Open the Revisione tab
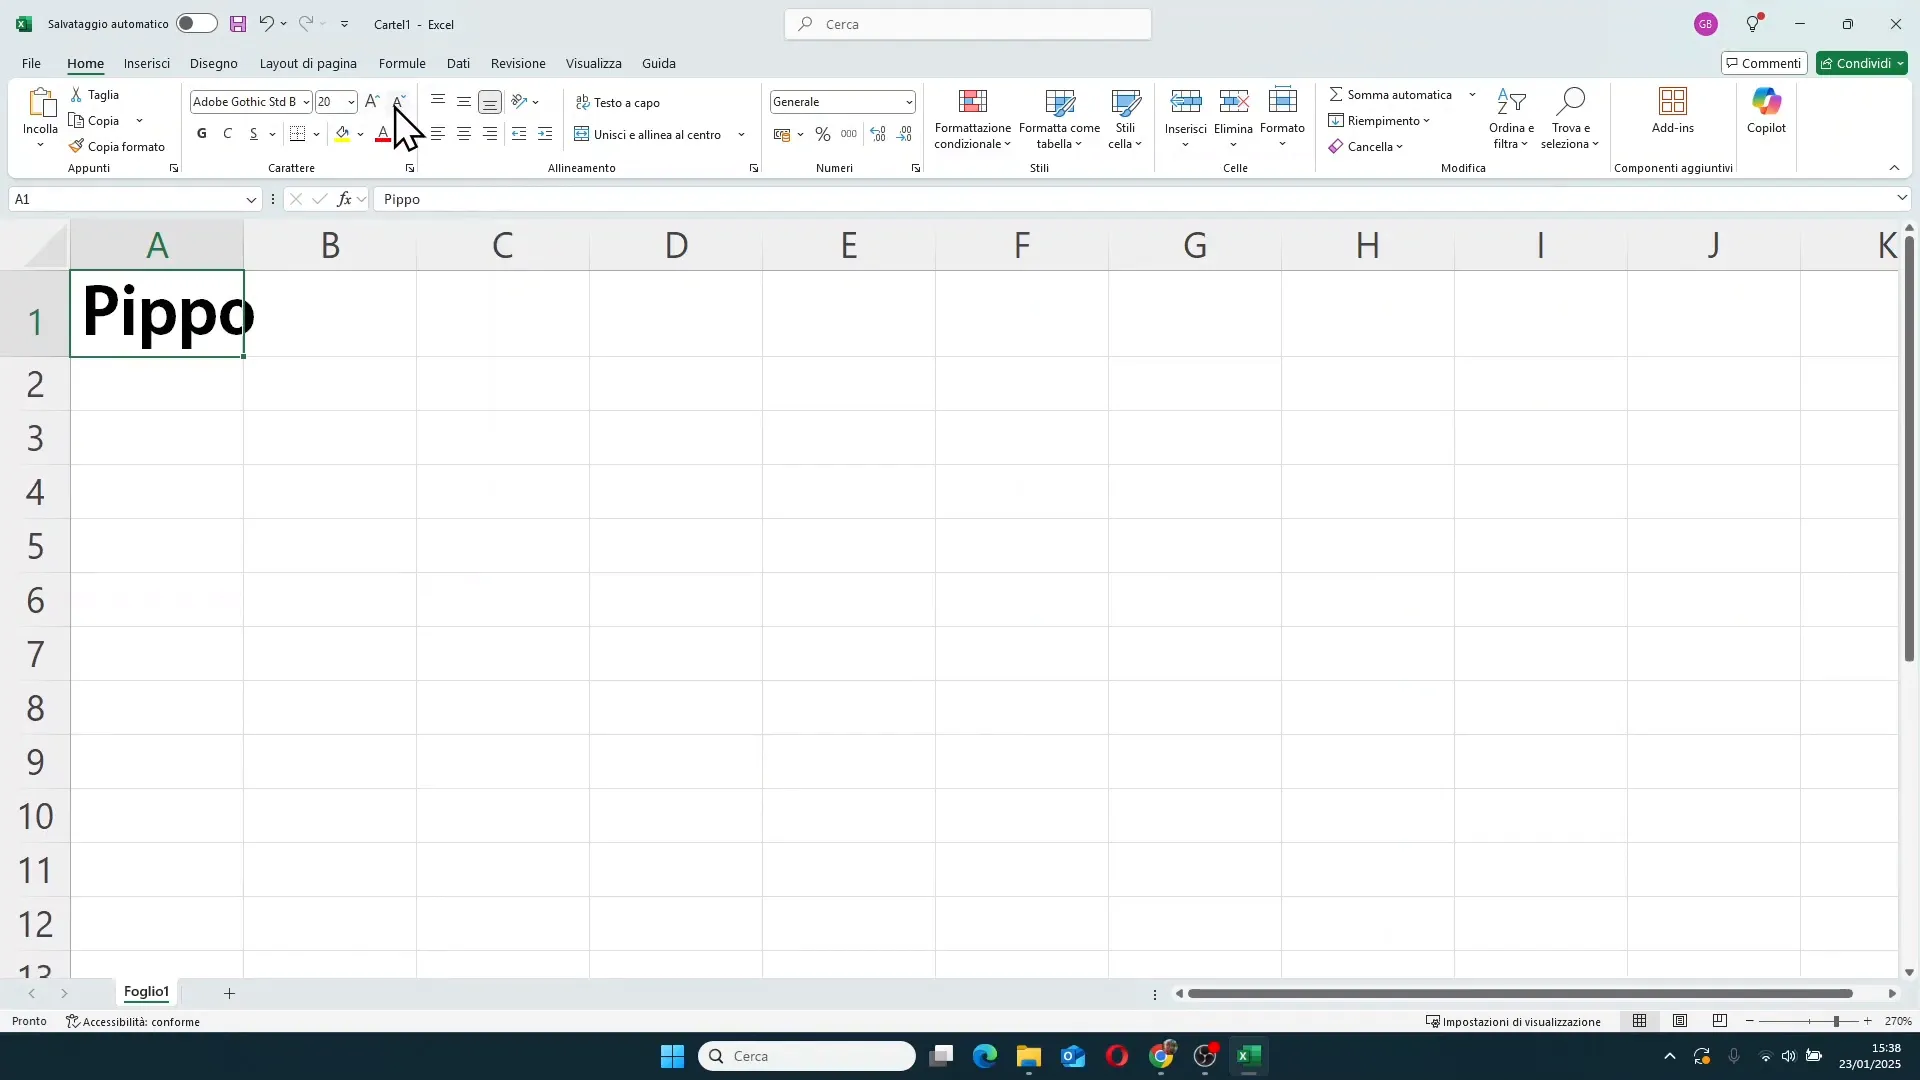This screenshot has height=1080, width=1920. (518, 63)
